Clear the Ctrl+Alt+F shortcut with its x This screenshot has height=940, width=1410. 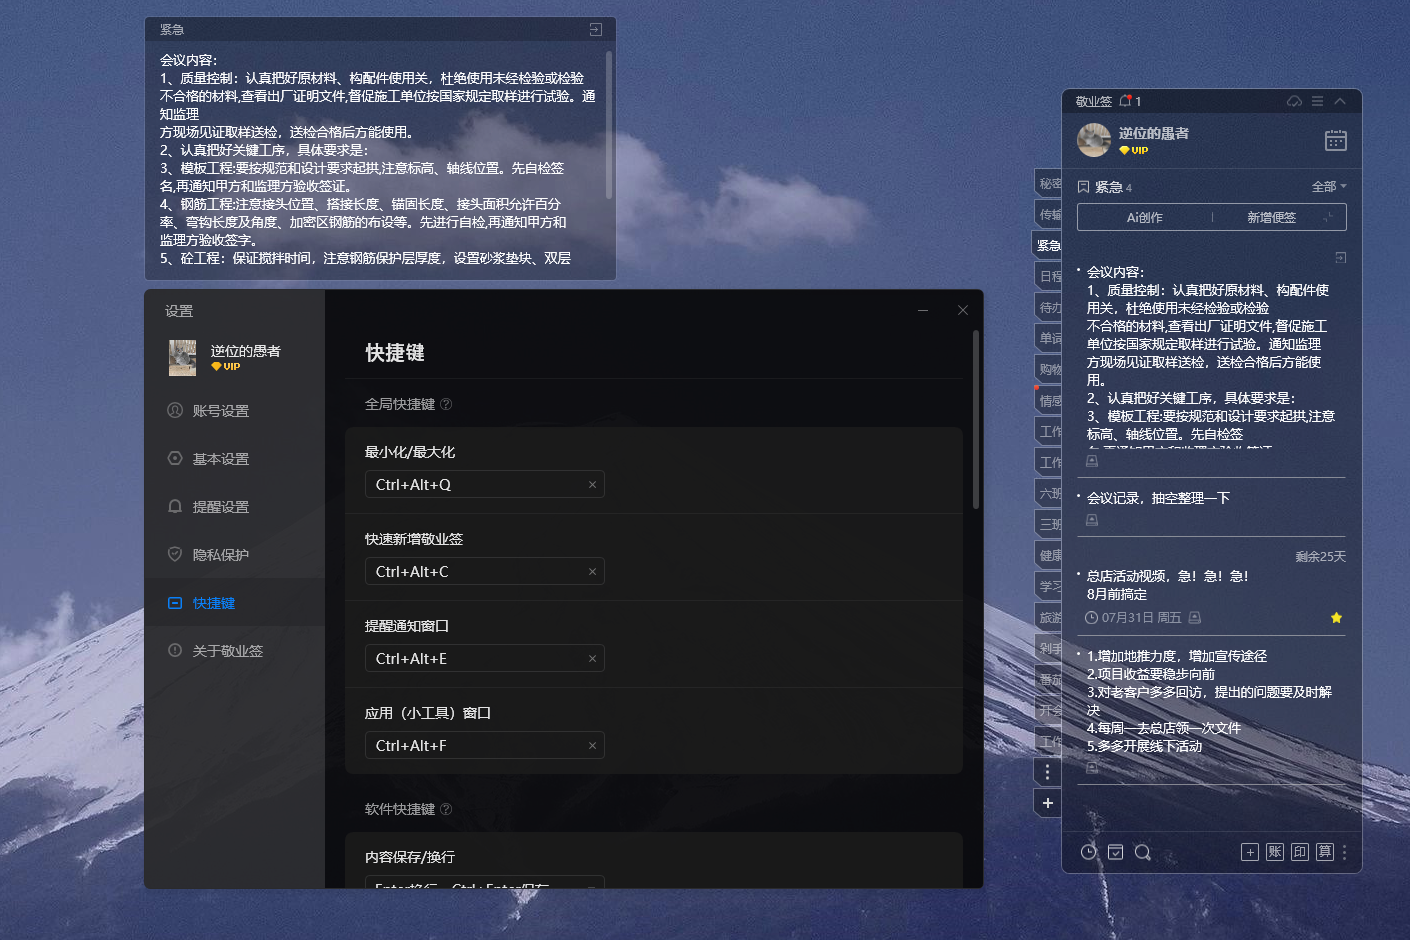click(x=592, y=746)
